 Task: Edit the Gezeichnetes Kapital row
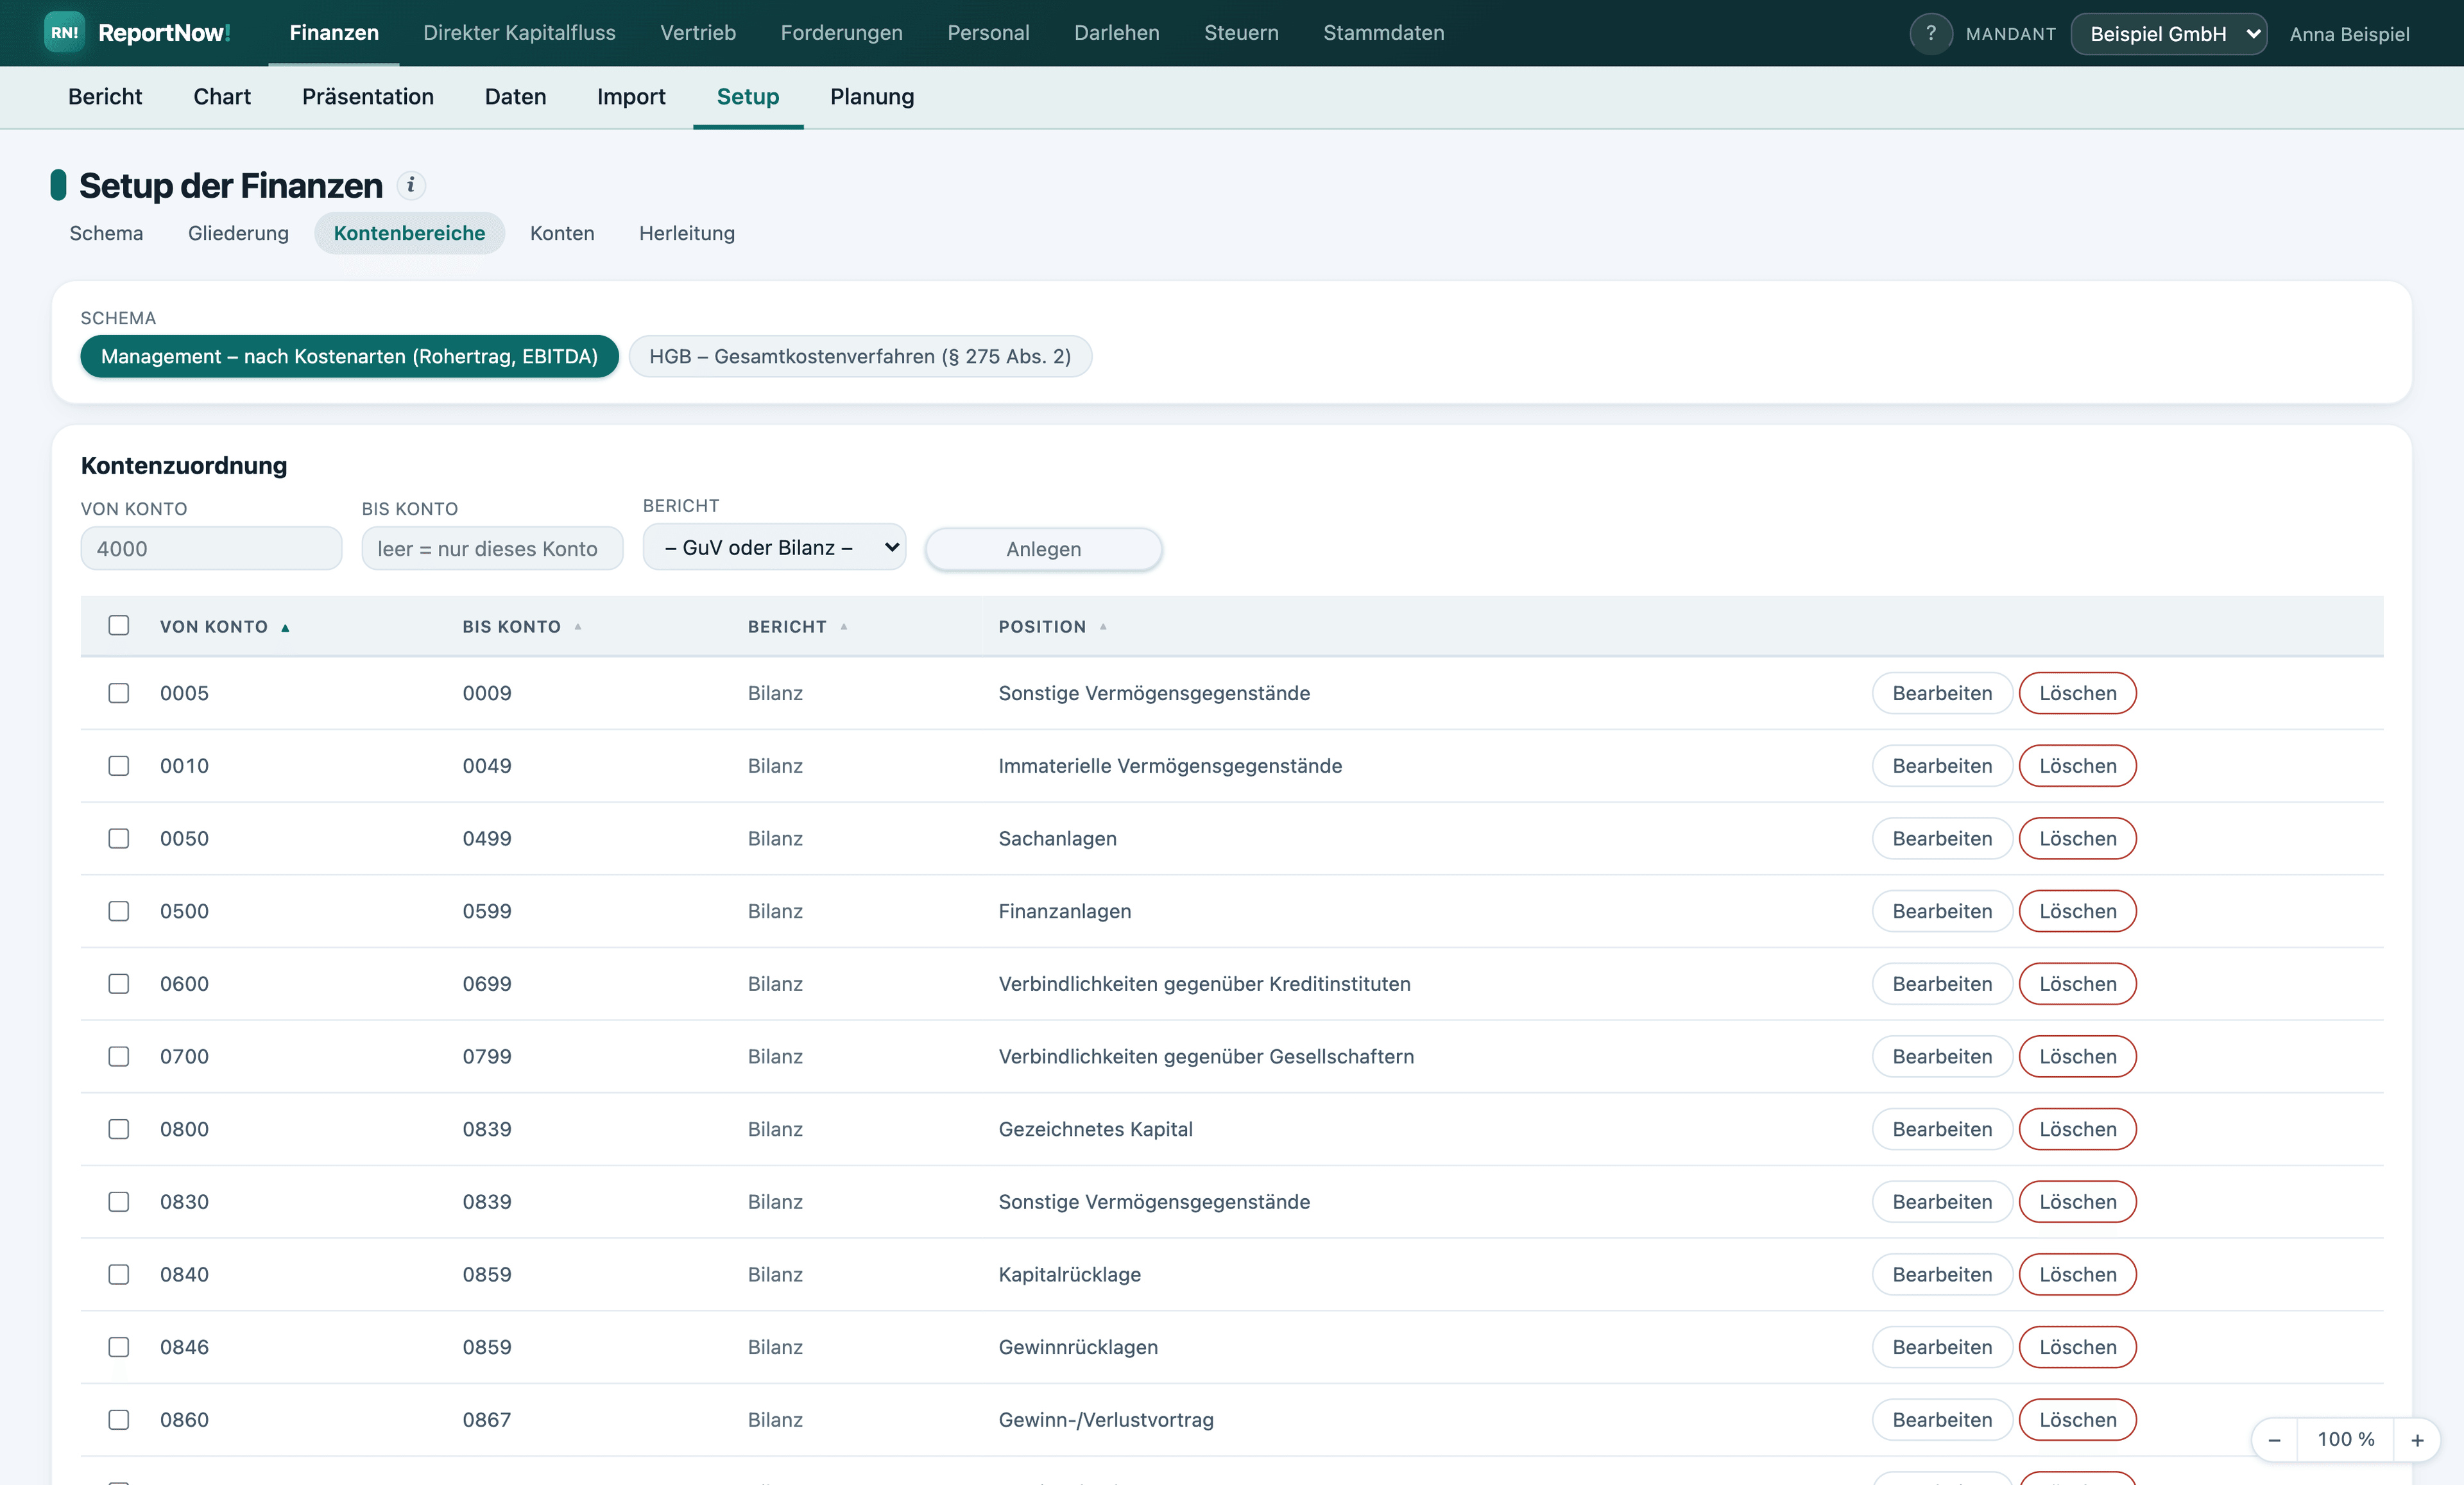click(1942, 1129)
